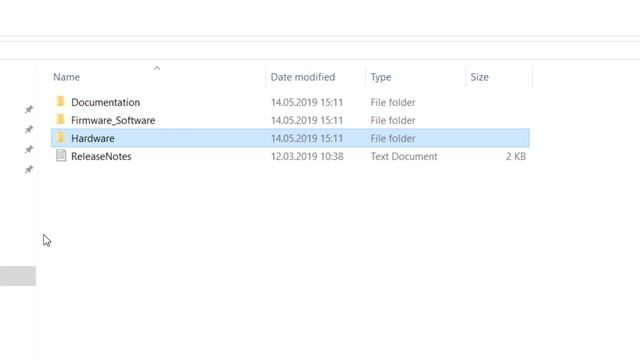
Task: Click the Hardware modified date cell
Action: (x=307, y=138)
